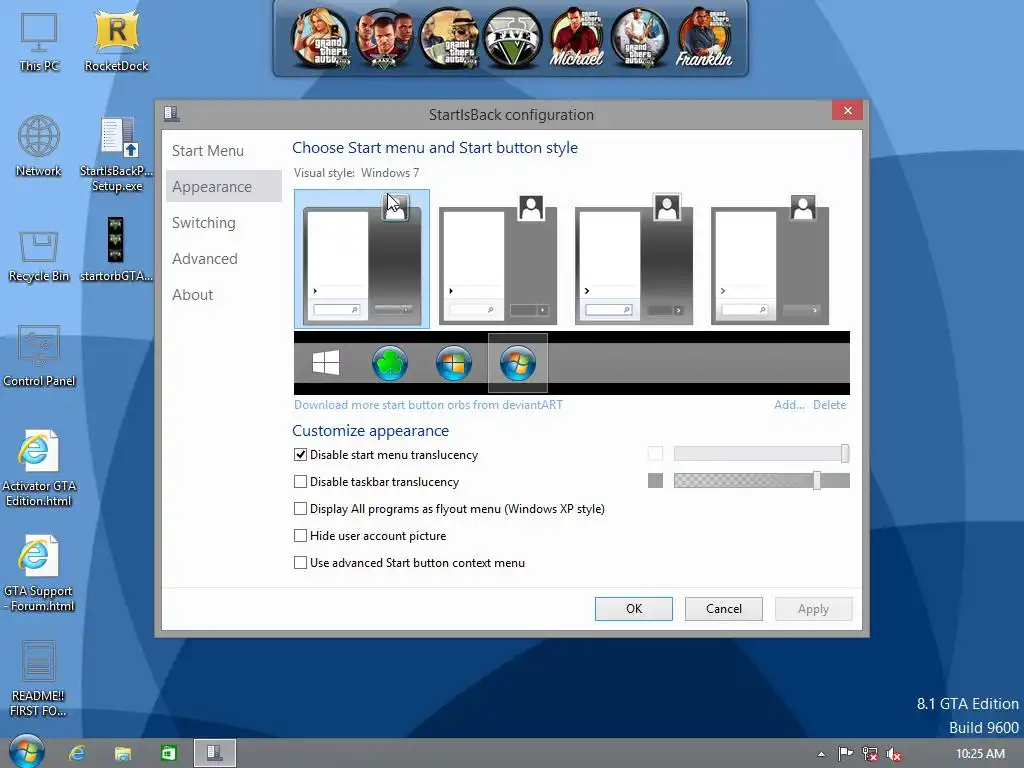Open the taskbar gray color swatch

click(x=655, y=481)
